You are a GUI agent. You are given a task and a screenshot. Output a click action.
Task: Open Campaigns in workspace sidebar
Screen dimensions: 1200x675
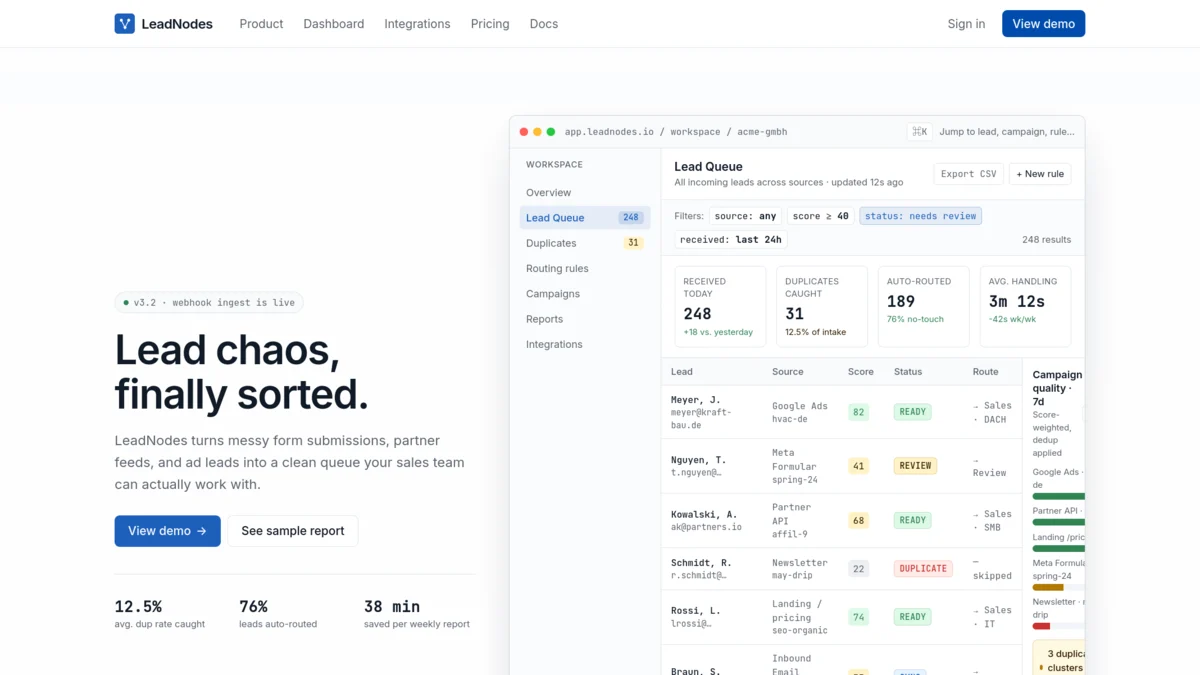[x=585, y=294]
